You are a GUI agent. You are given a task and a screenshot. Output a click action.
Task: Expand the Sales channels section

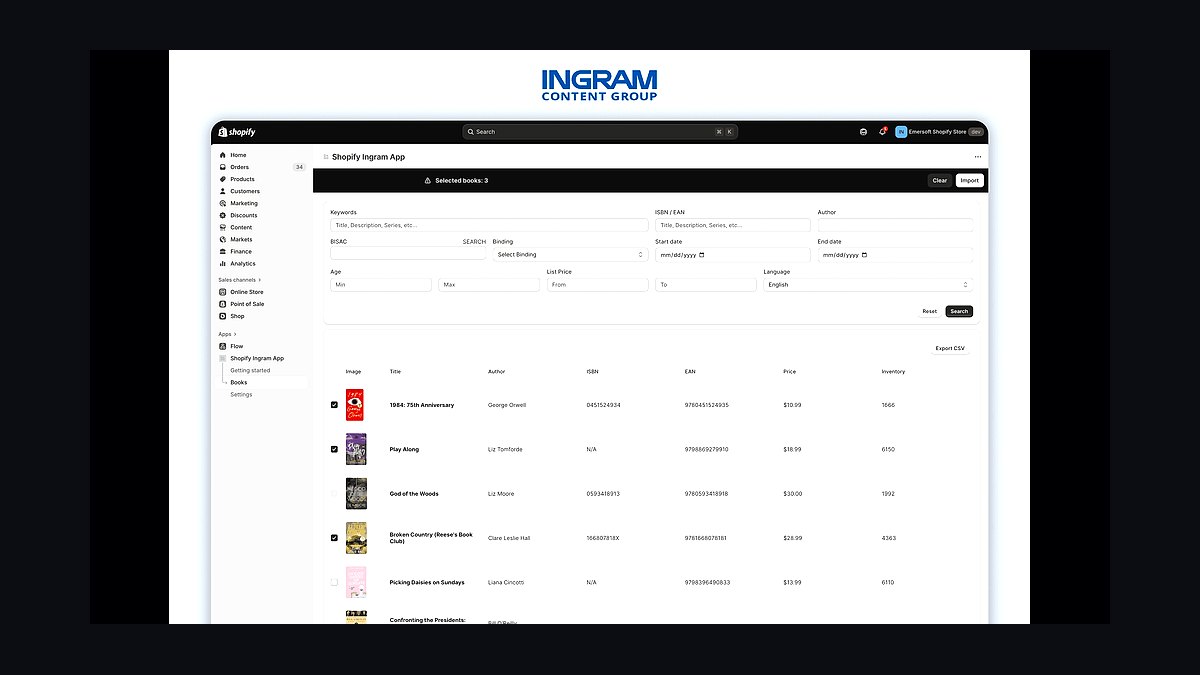tap(240, 280)
